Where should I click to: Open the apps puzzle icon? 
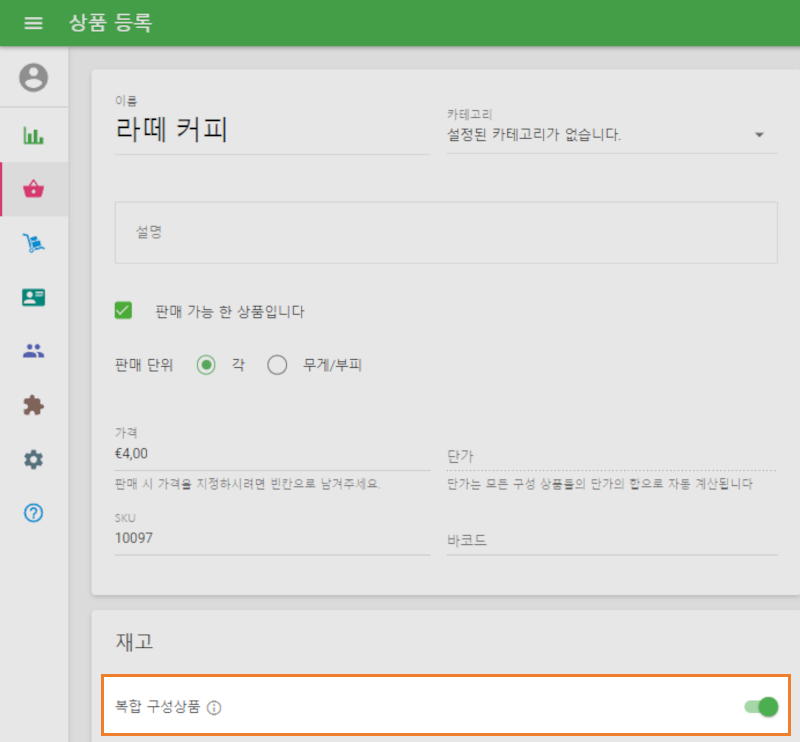coord(34,405)
